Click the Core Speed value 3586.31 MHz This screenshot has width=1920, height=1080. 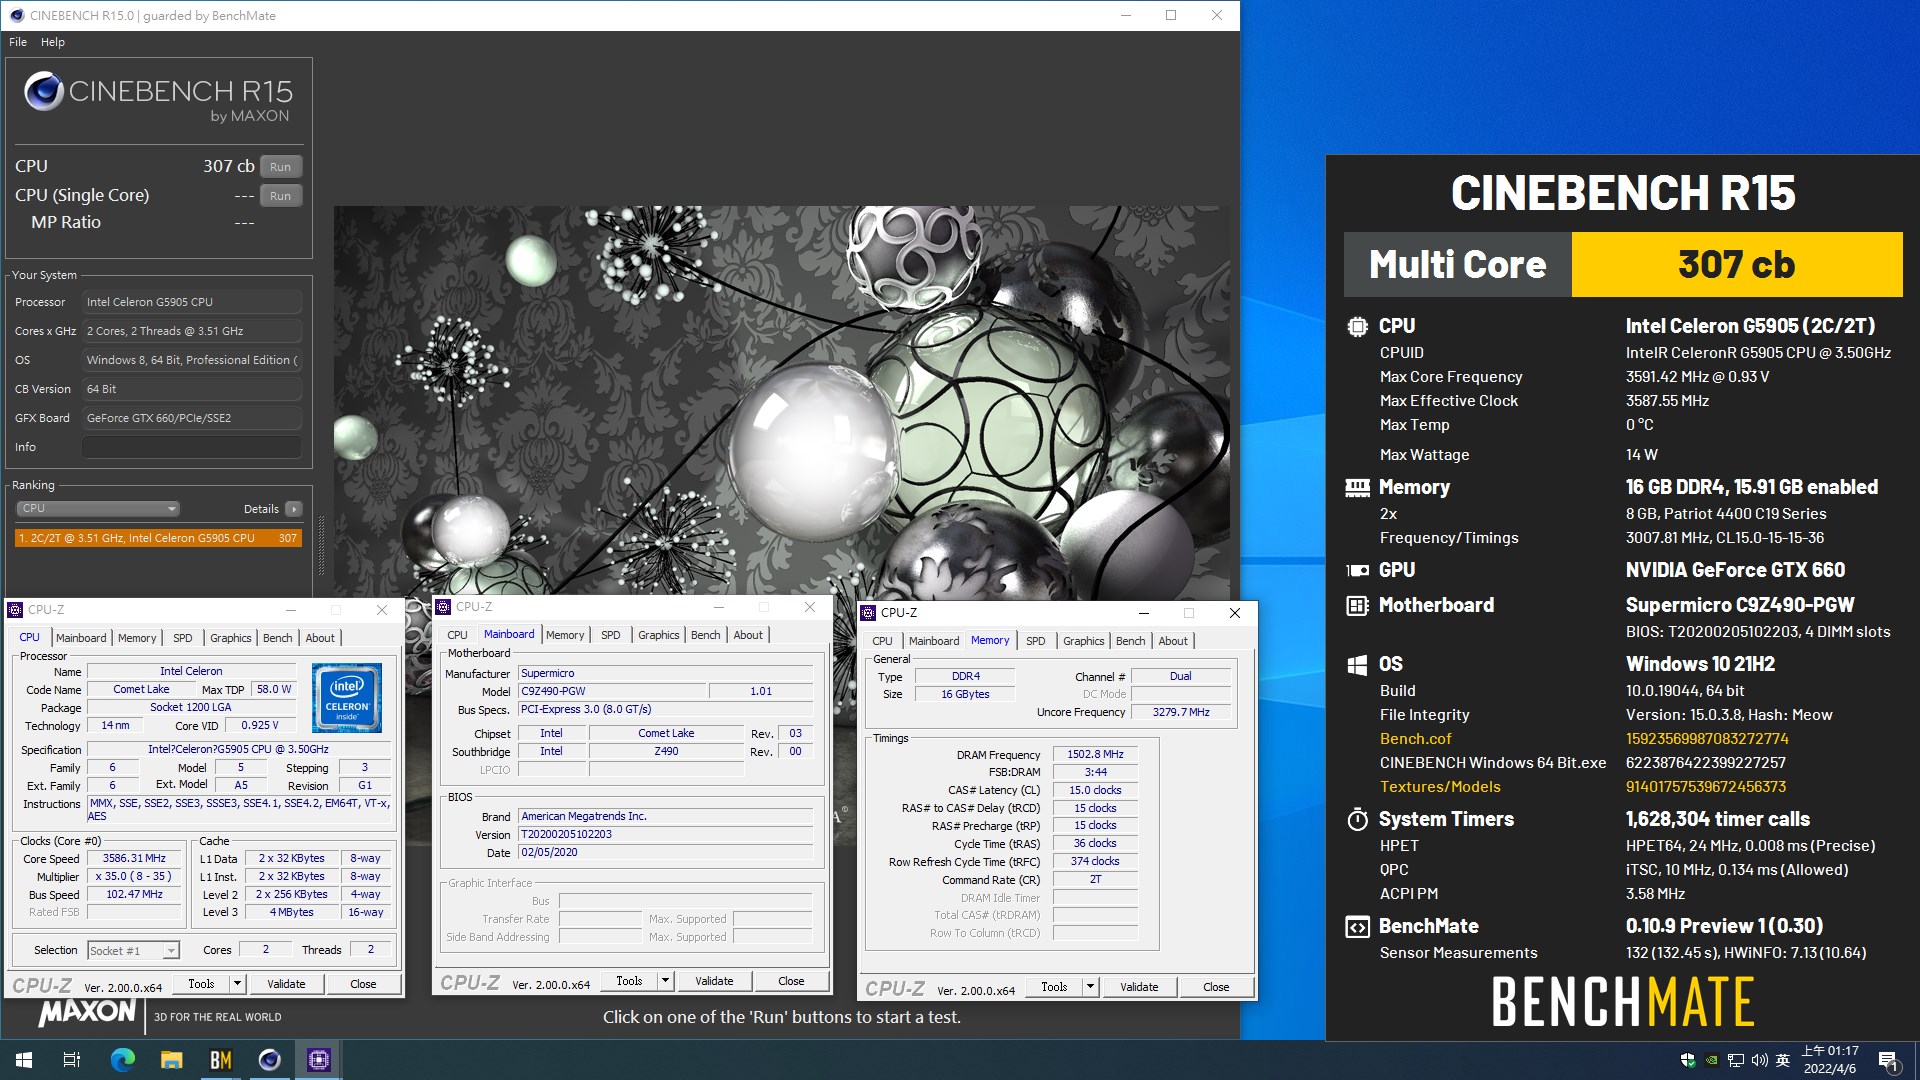point(134,858)
